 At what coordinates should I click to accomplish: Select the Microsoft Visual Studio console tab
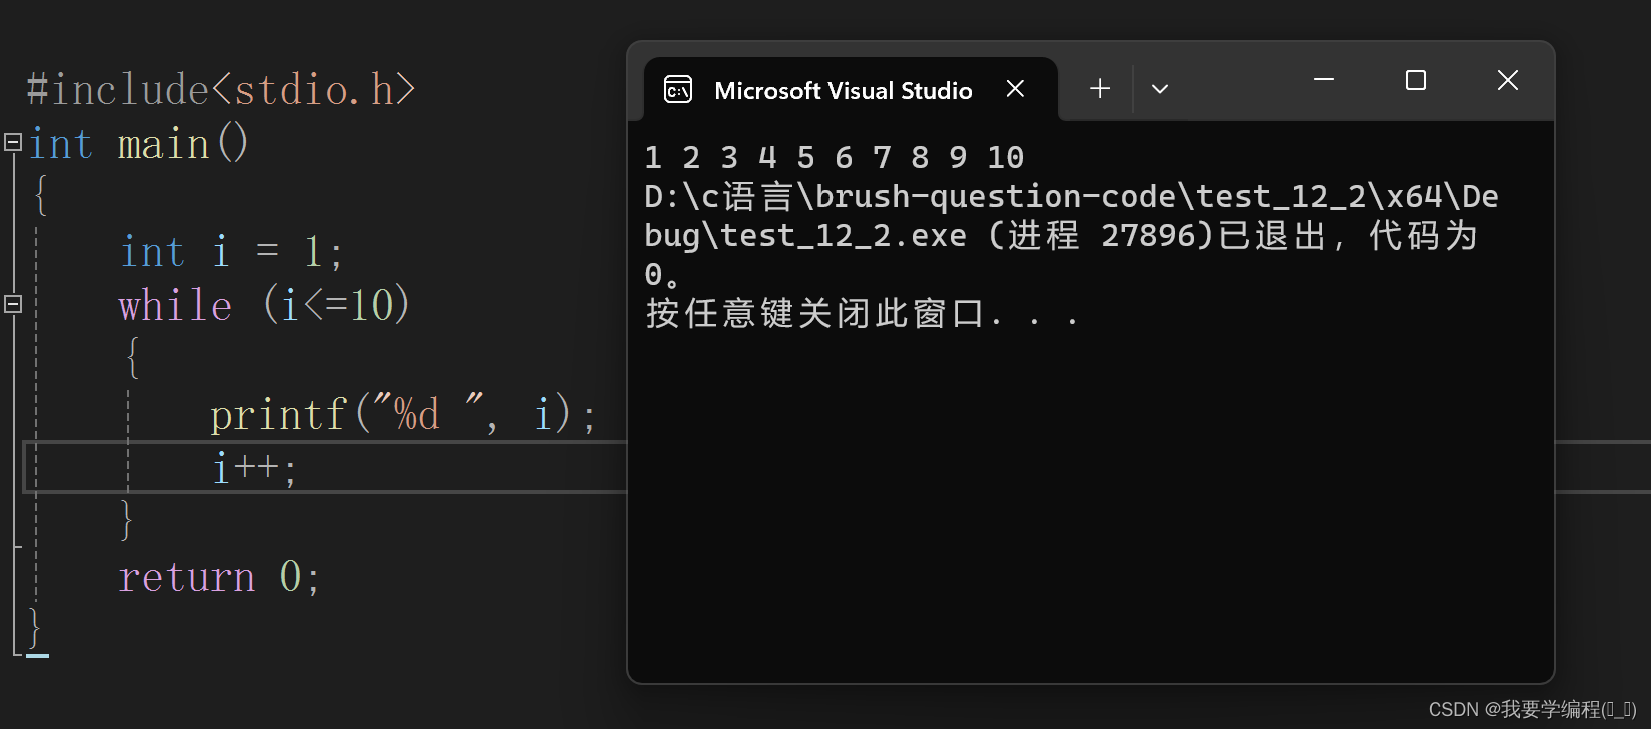[x=851, y=90]
